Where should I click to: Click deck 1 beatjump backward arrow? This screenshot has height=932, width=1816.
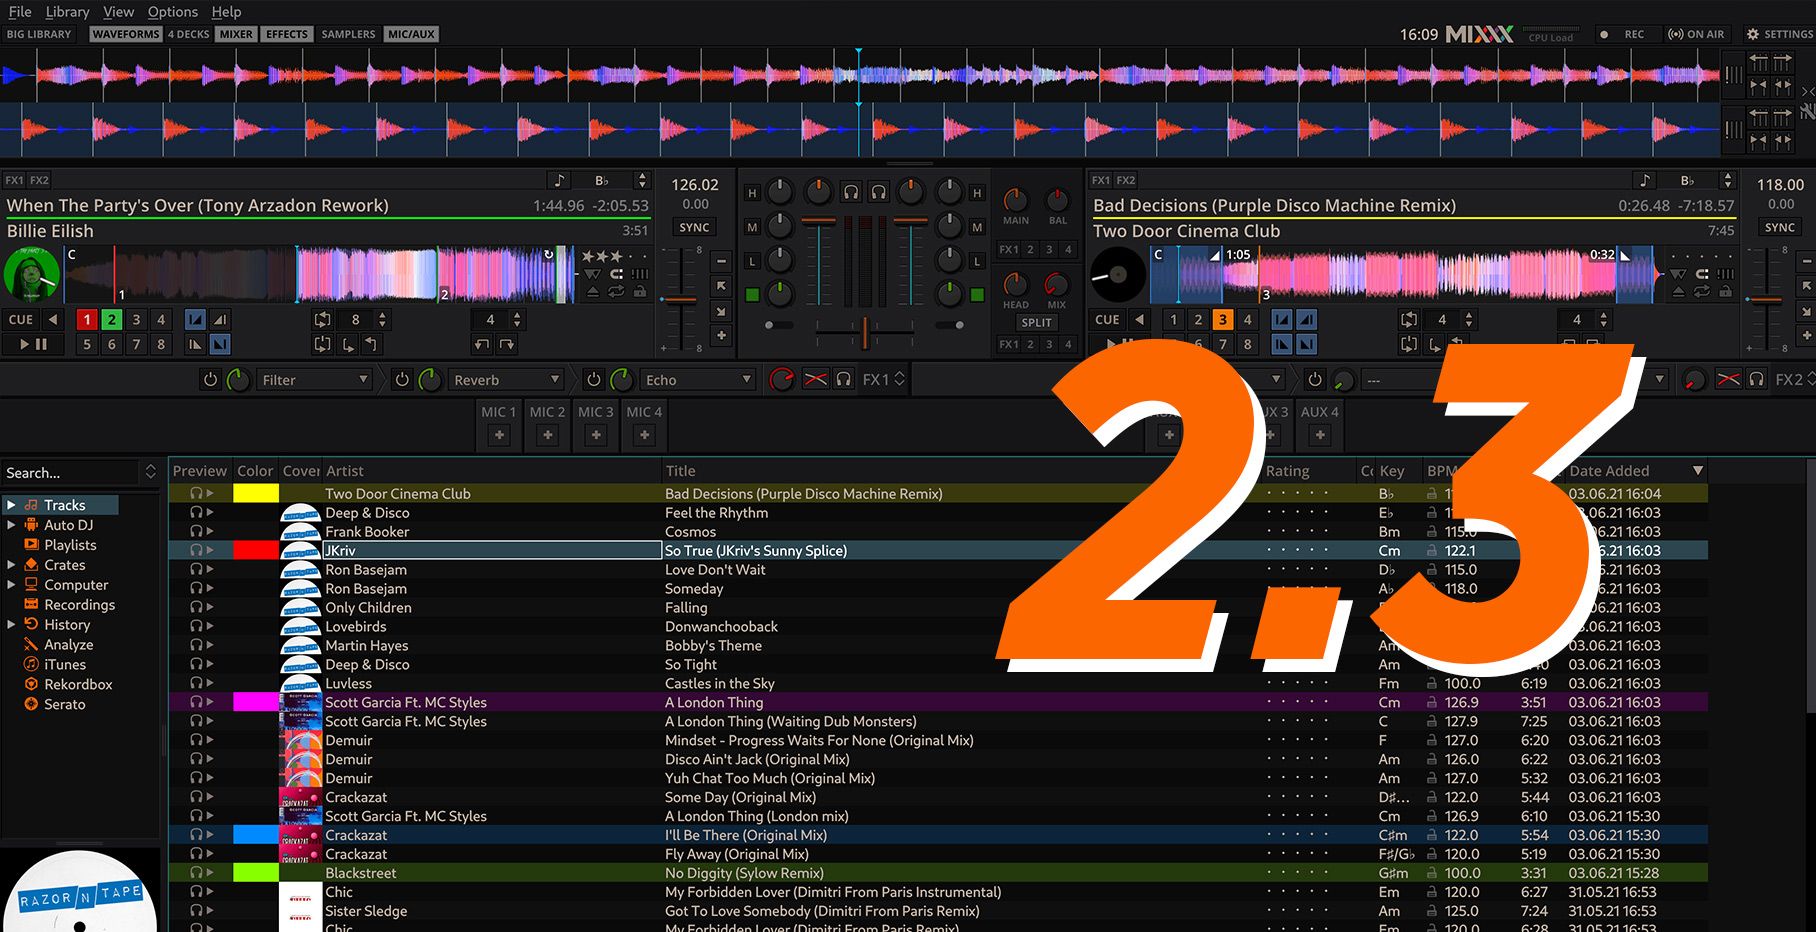coord(482,344)
